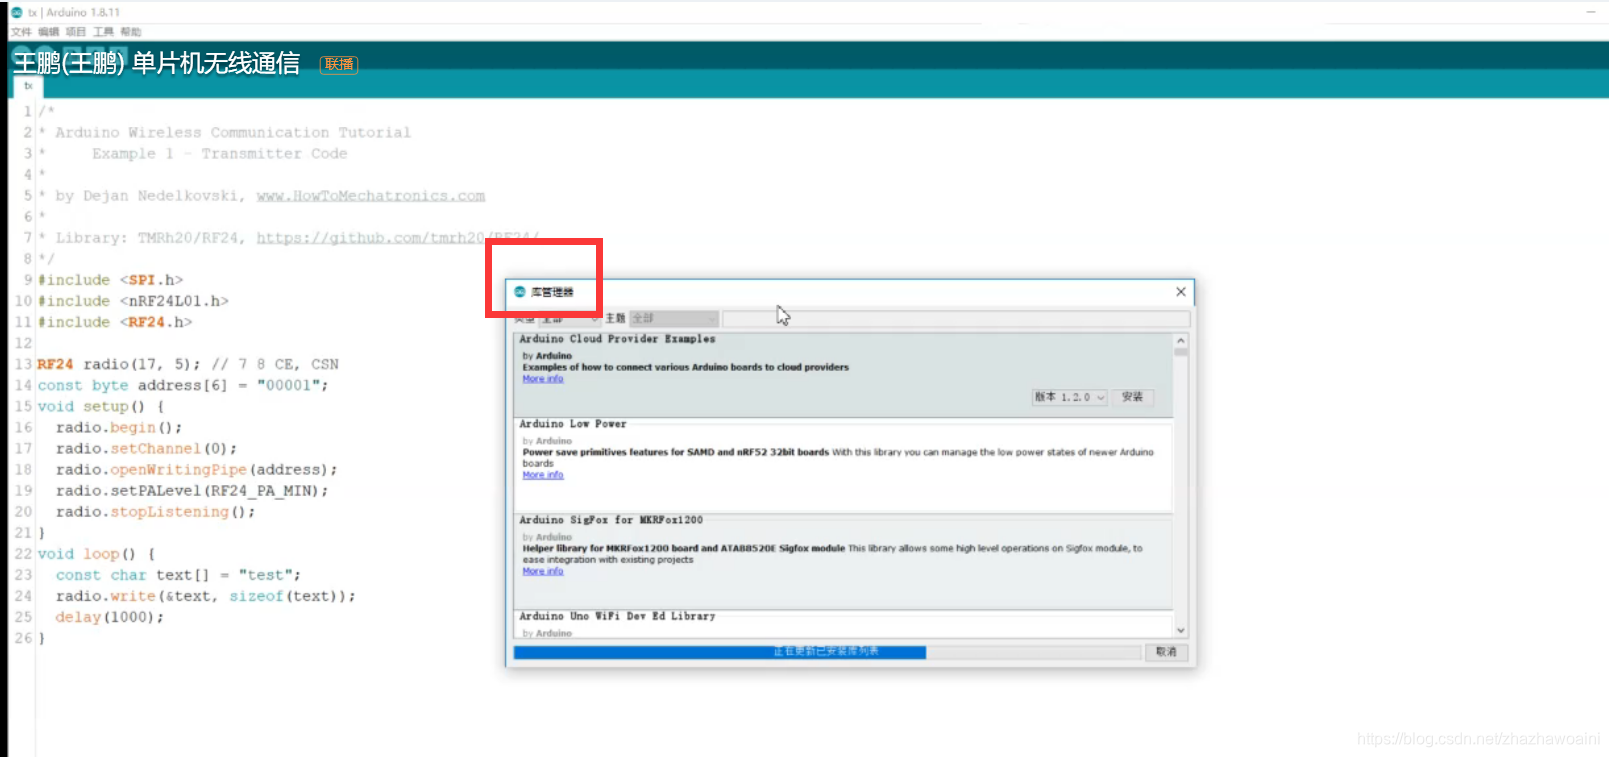Select Arduino SigFox for MKRFox1200 entry
Viewport: 1609px width, 757px height.
tap(842, 562)
